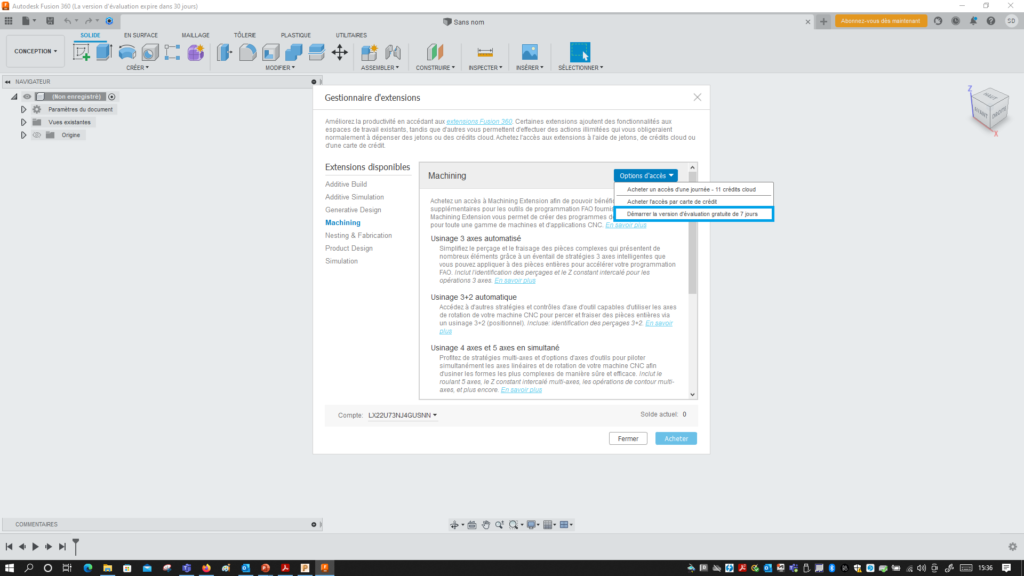
Task: Click the timeline Play button
Action: (35, 547)
